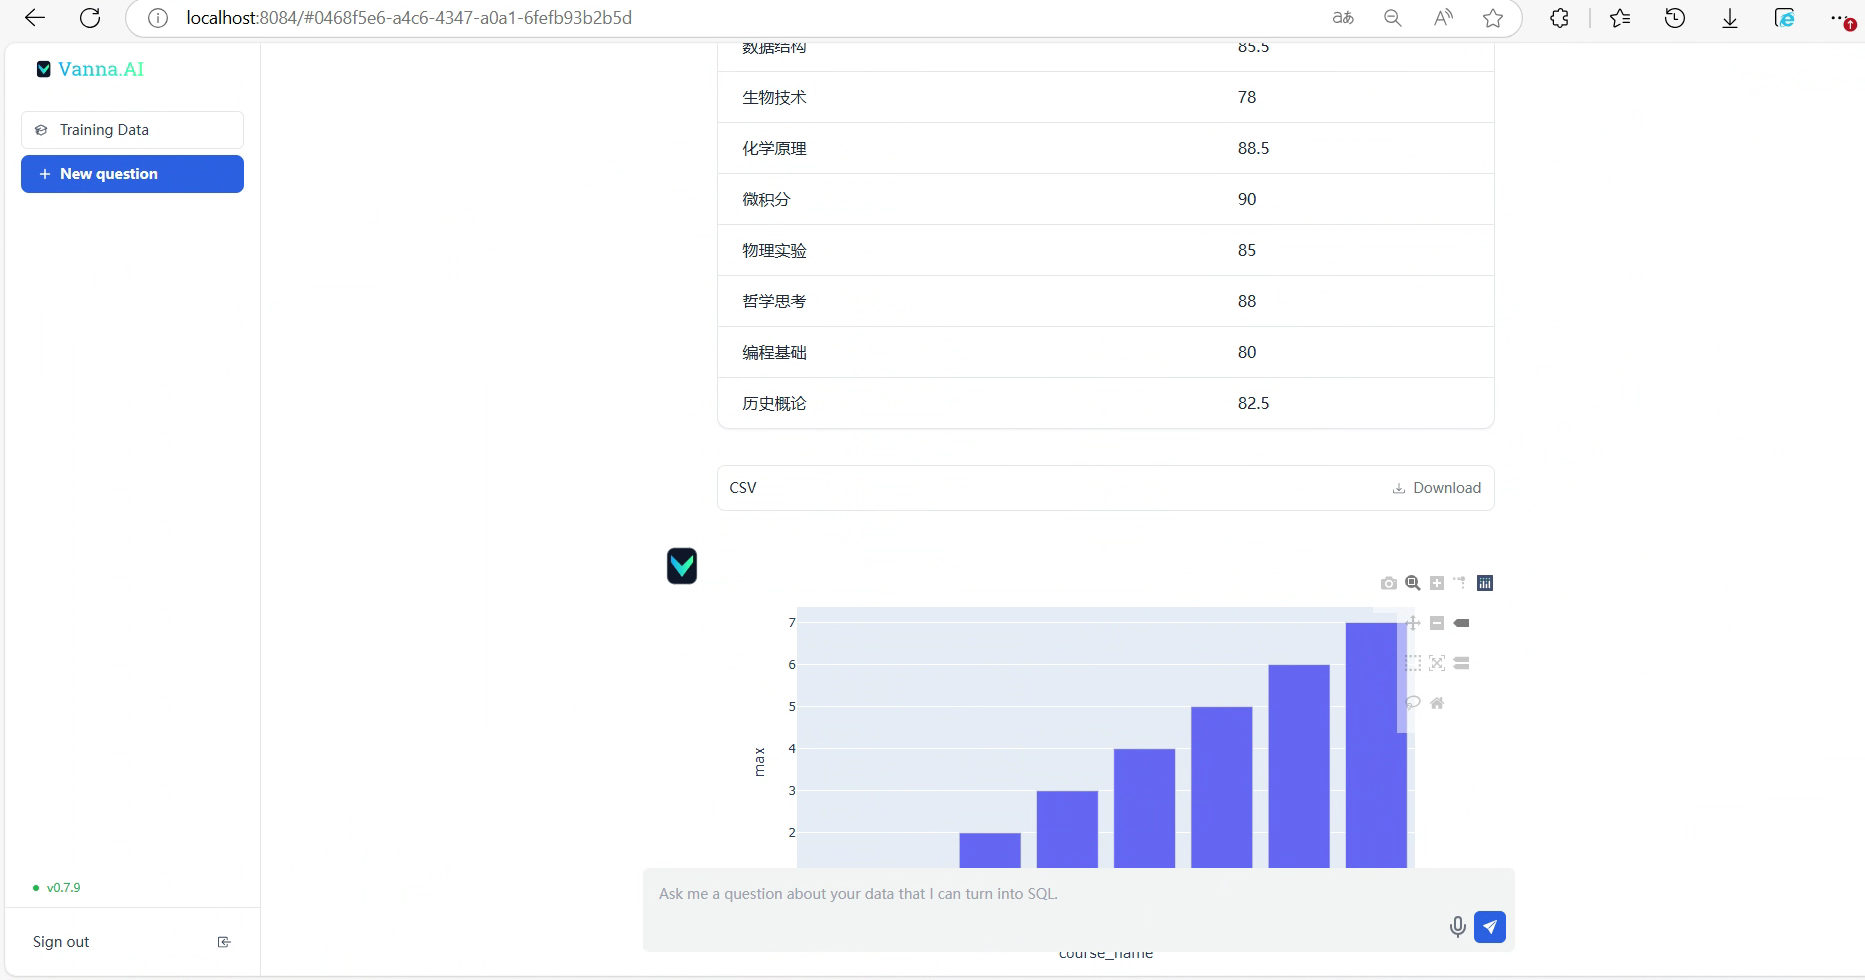Click the CSV label text
This screenshot has width=1865, height=980.
tap(743, 488)
